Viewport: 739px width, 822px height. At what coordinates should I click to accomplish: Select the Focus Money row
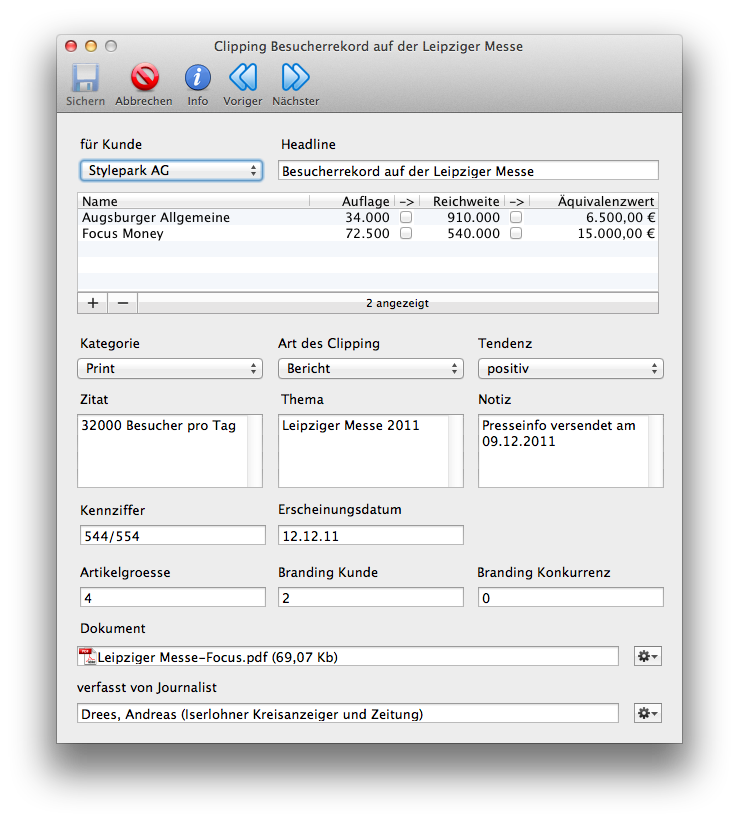pyautogui.click(x=368, y=233)
